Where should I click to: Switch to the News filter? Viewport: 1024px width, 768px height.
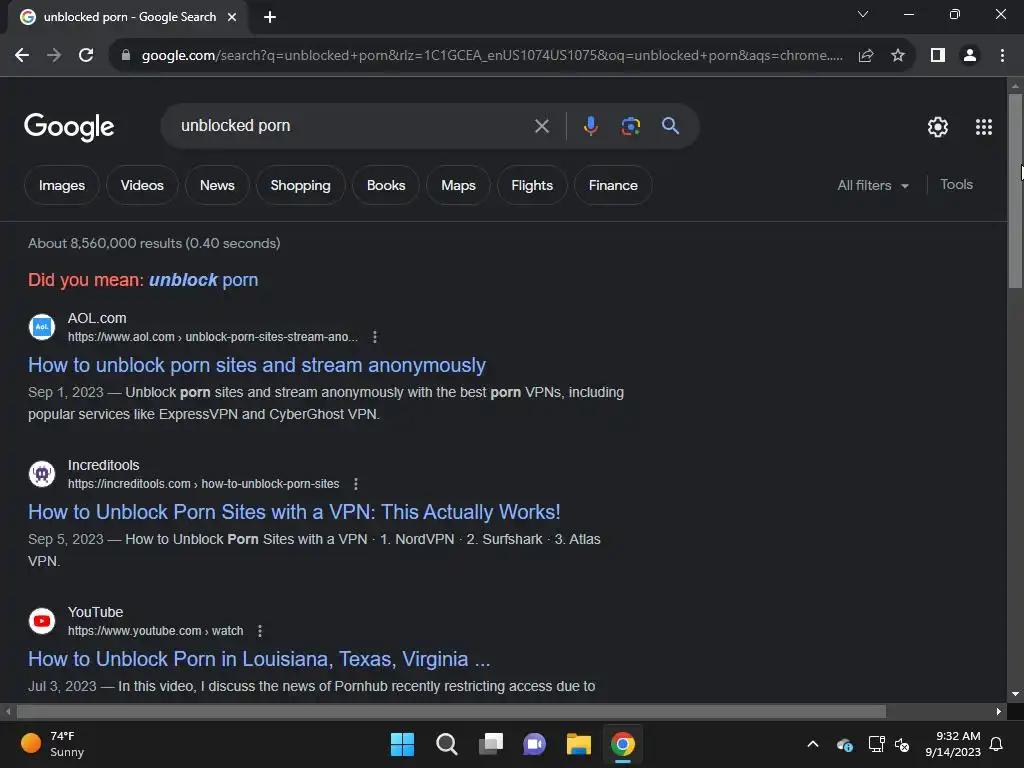[217, 185]
